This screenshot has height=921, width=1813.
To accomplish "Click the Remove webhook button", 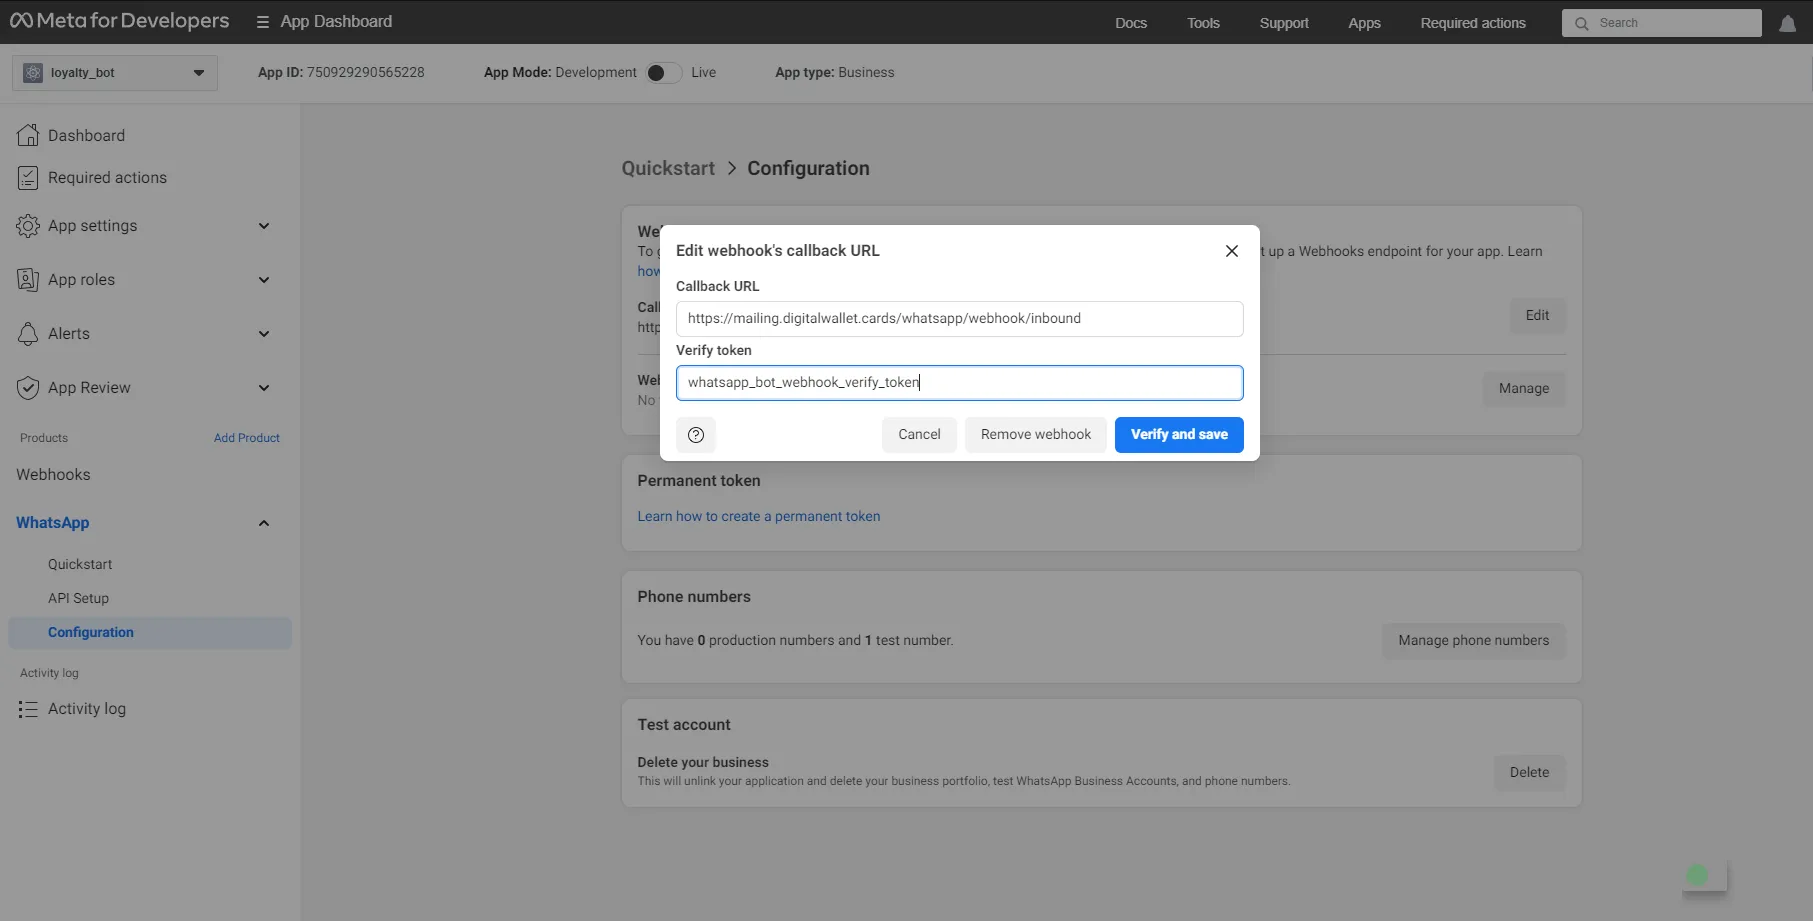I will pos(1036,435).
